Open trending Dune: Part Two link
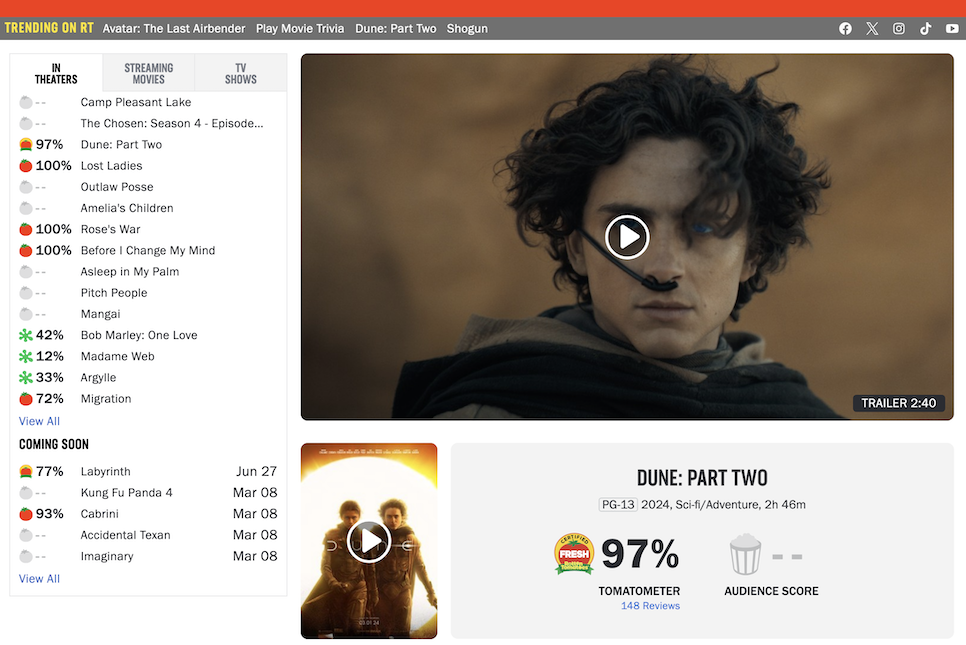The image size is (966, 645). tap(396, 28)
